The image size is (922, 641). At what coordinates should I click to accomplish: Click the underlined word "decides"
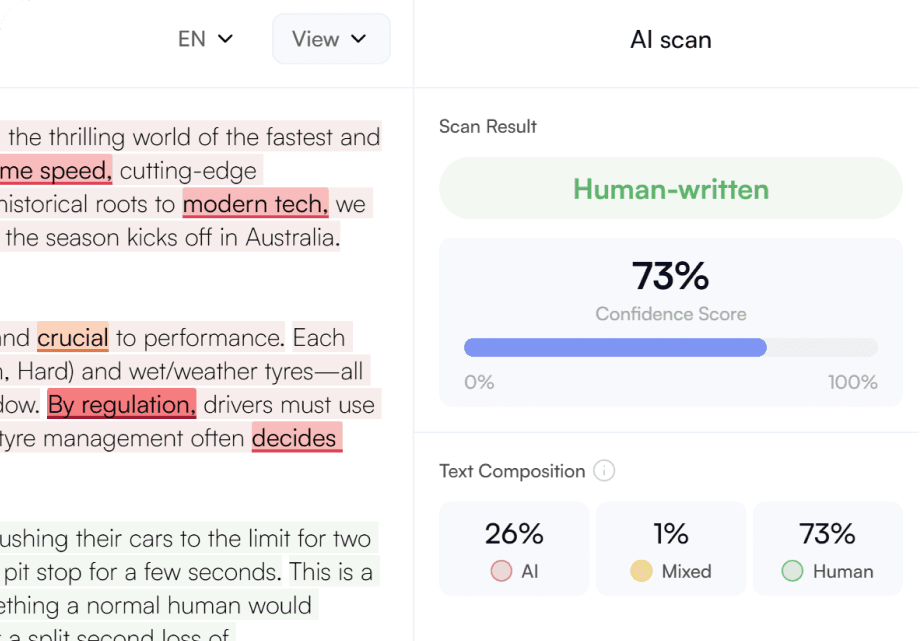295,438
